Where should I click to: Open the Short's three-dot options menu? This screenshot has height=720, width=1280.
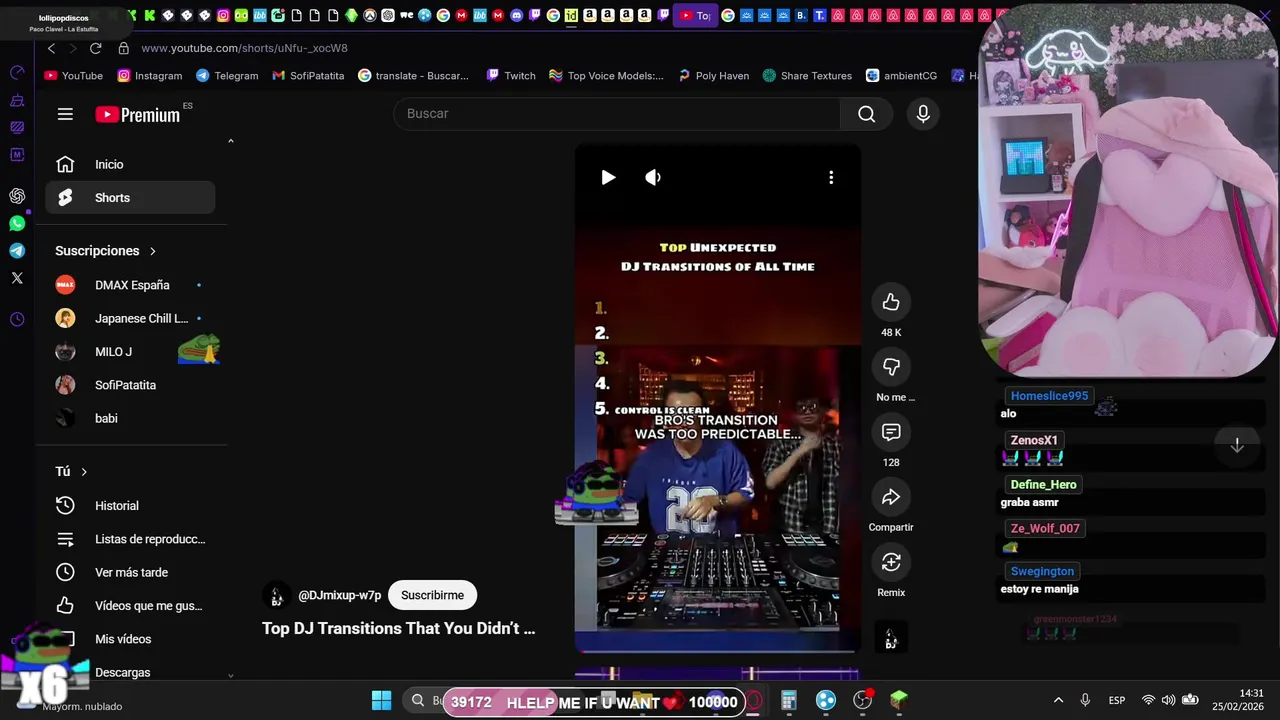point(831,177)
